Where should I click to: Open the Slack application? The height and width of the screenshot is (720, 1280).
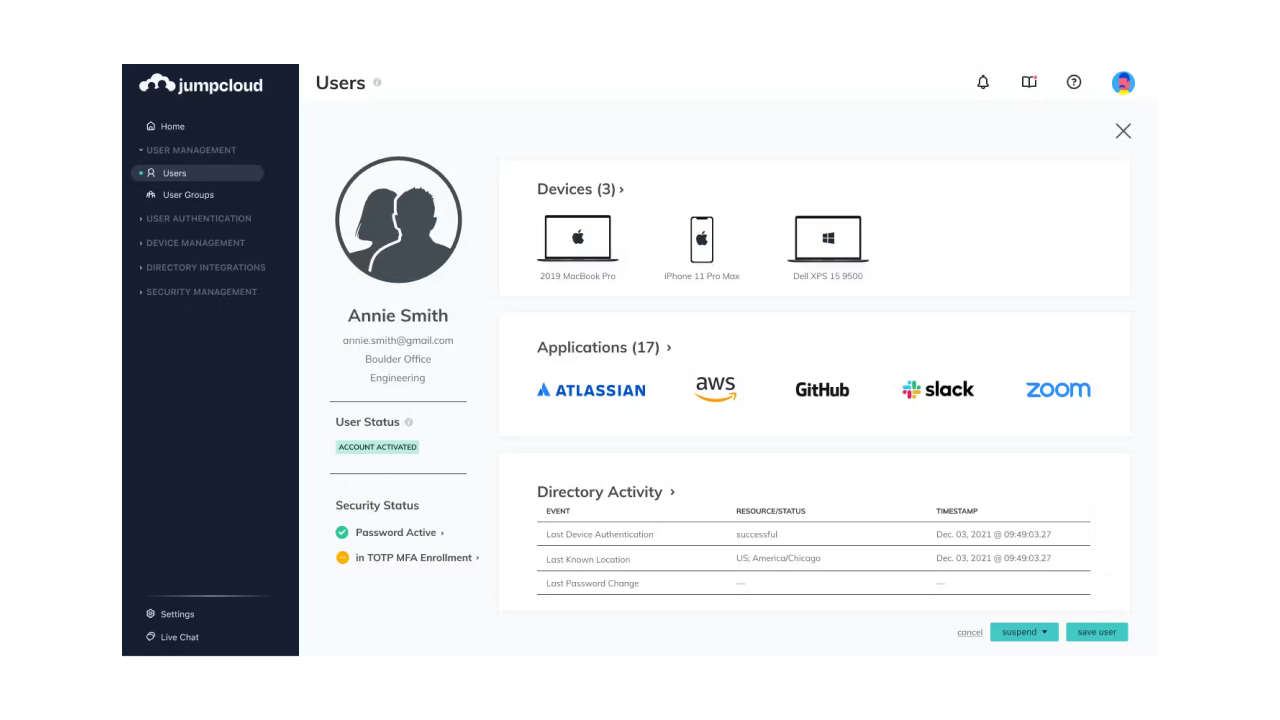(x=938, y=390)
